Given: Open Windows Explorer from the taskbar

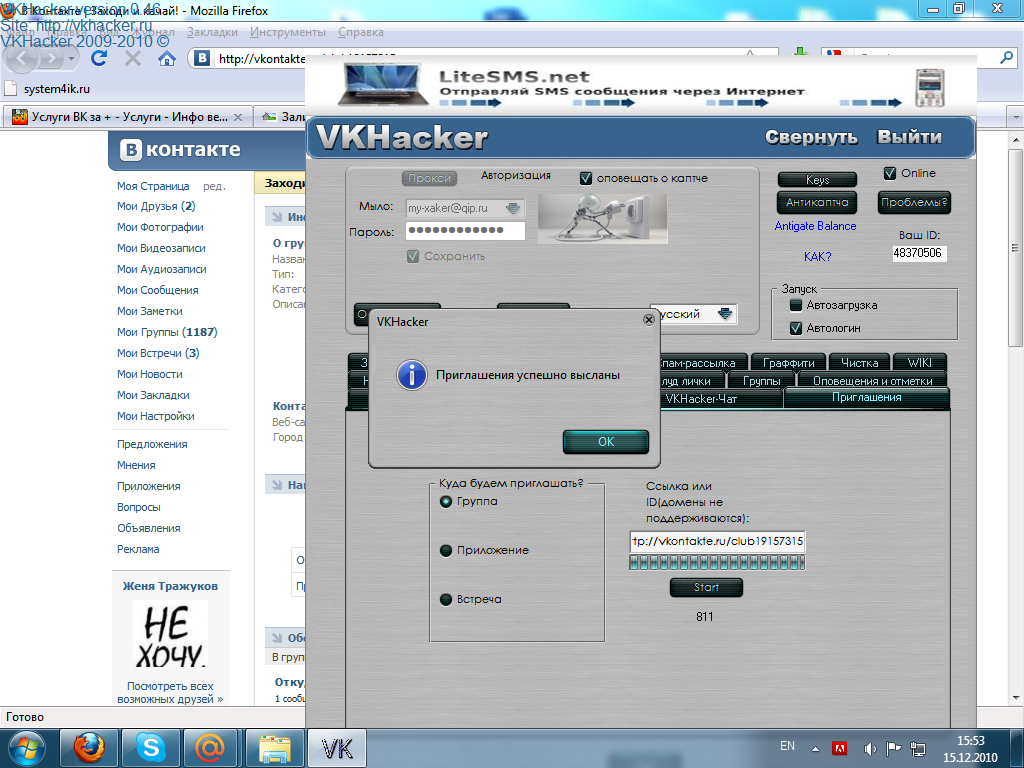Looking at the screenshot, I should tap(274, 748).
